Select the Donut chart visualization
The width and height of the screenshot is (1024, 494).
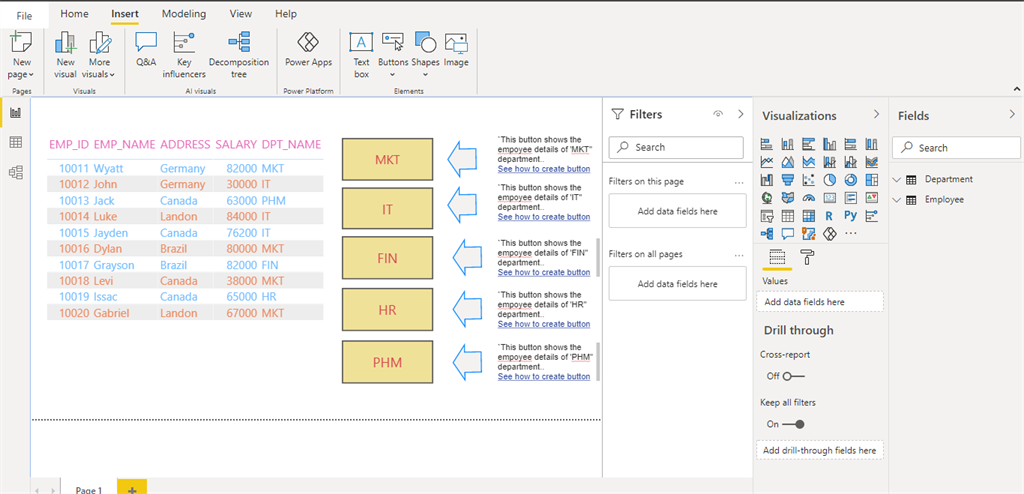pyautogui.click(x=851, y=179)
